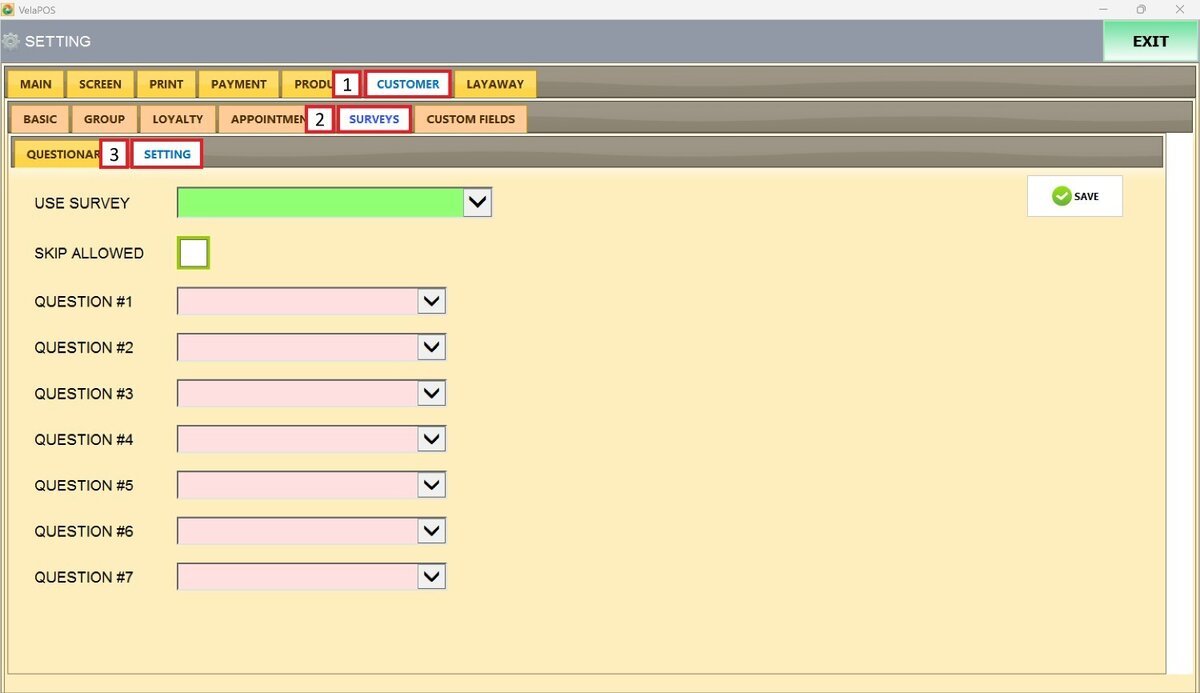This screenshot has height=693, width=1200.
Task: Click the 'USE SURVEY' label text
Action: click(82, 203)
